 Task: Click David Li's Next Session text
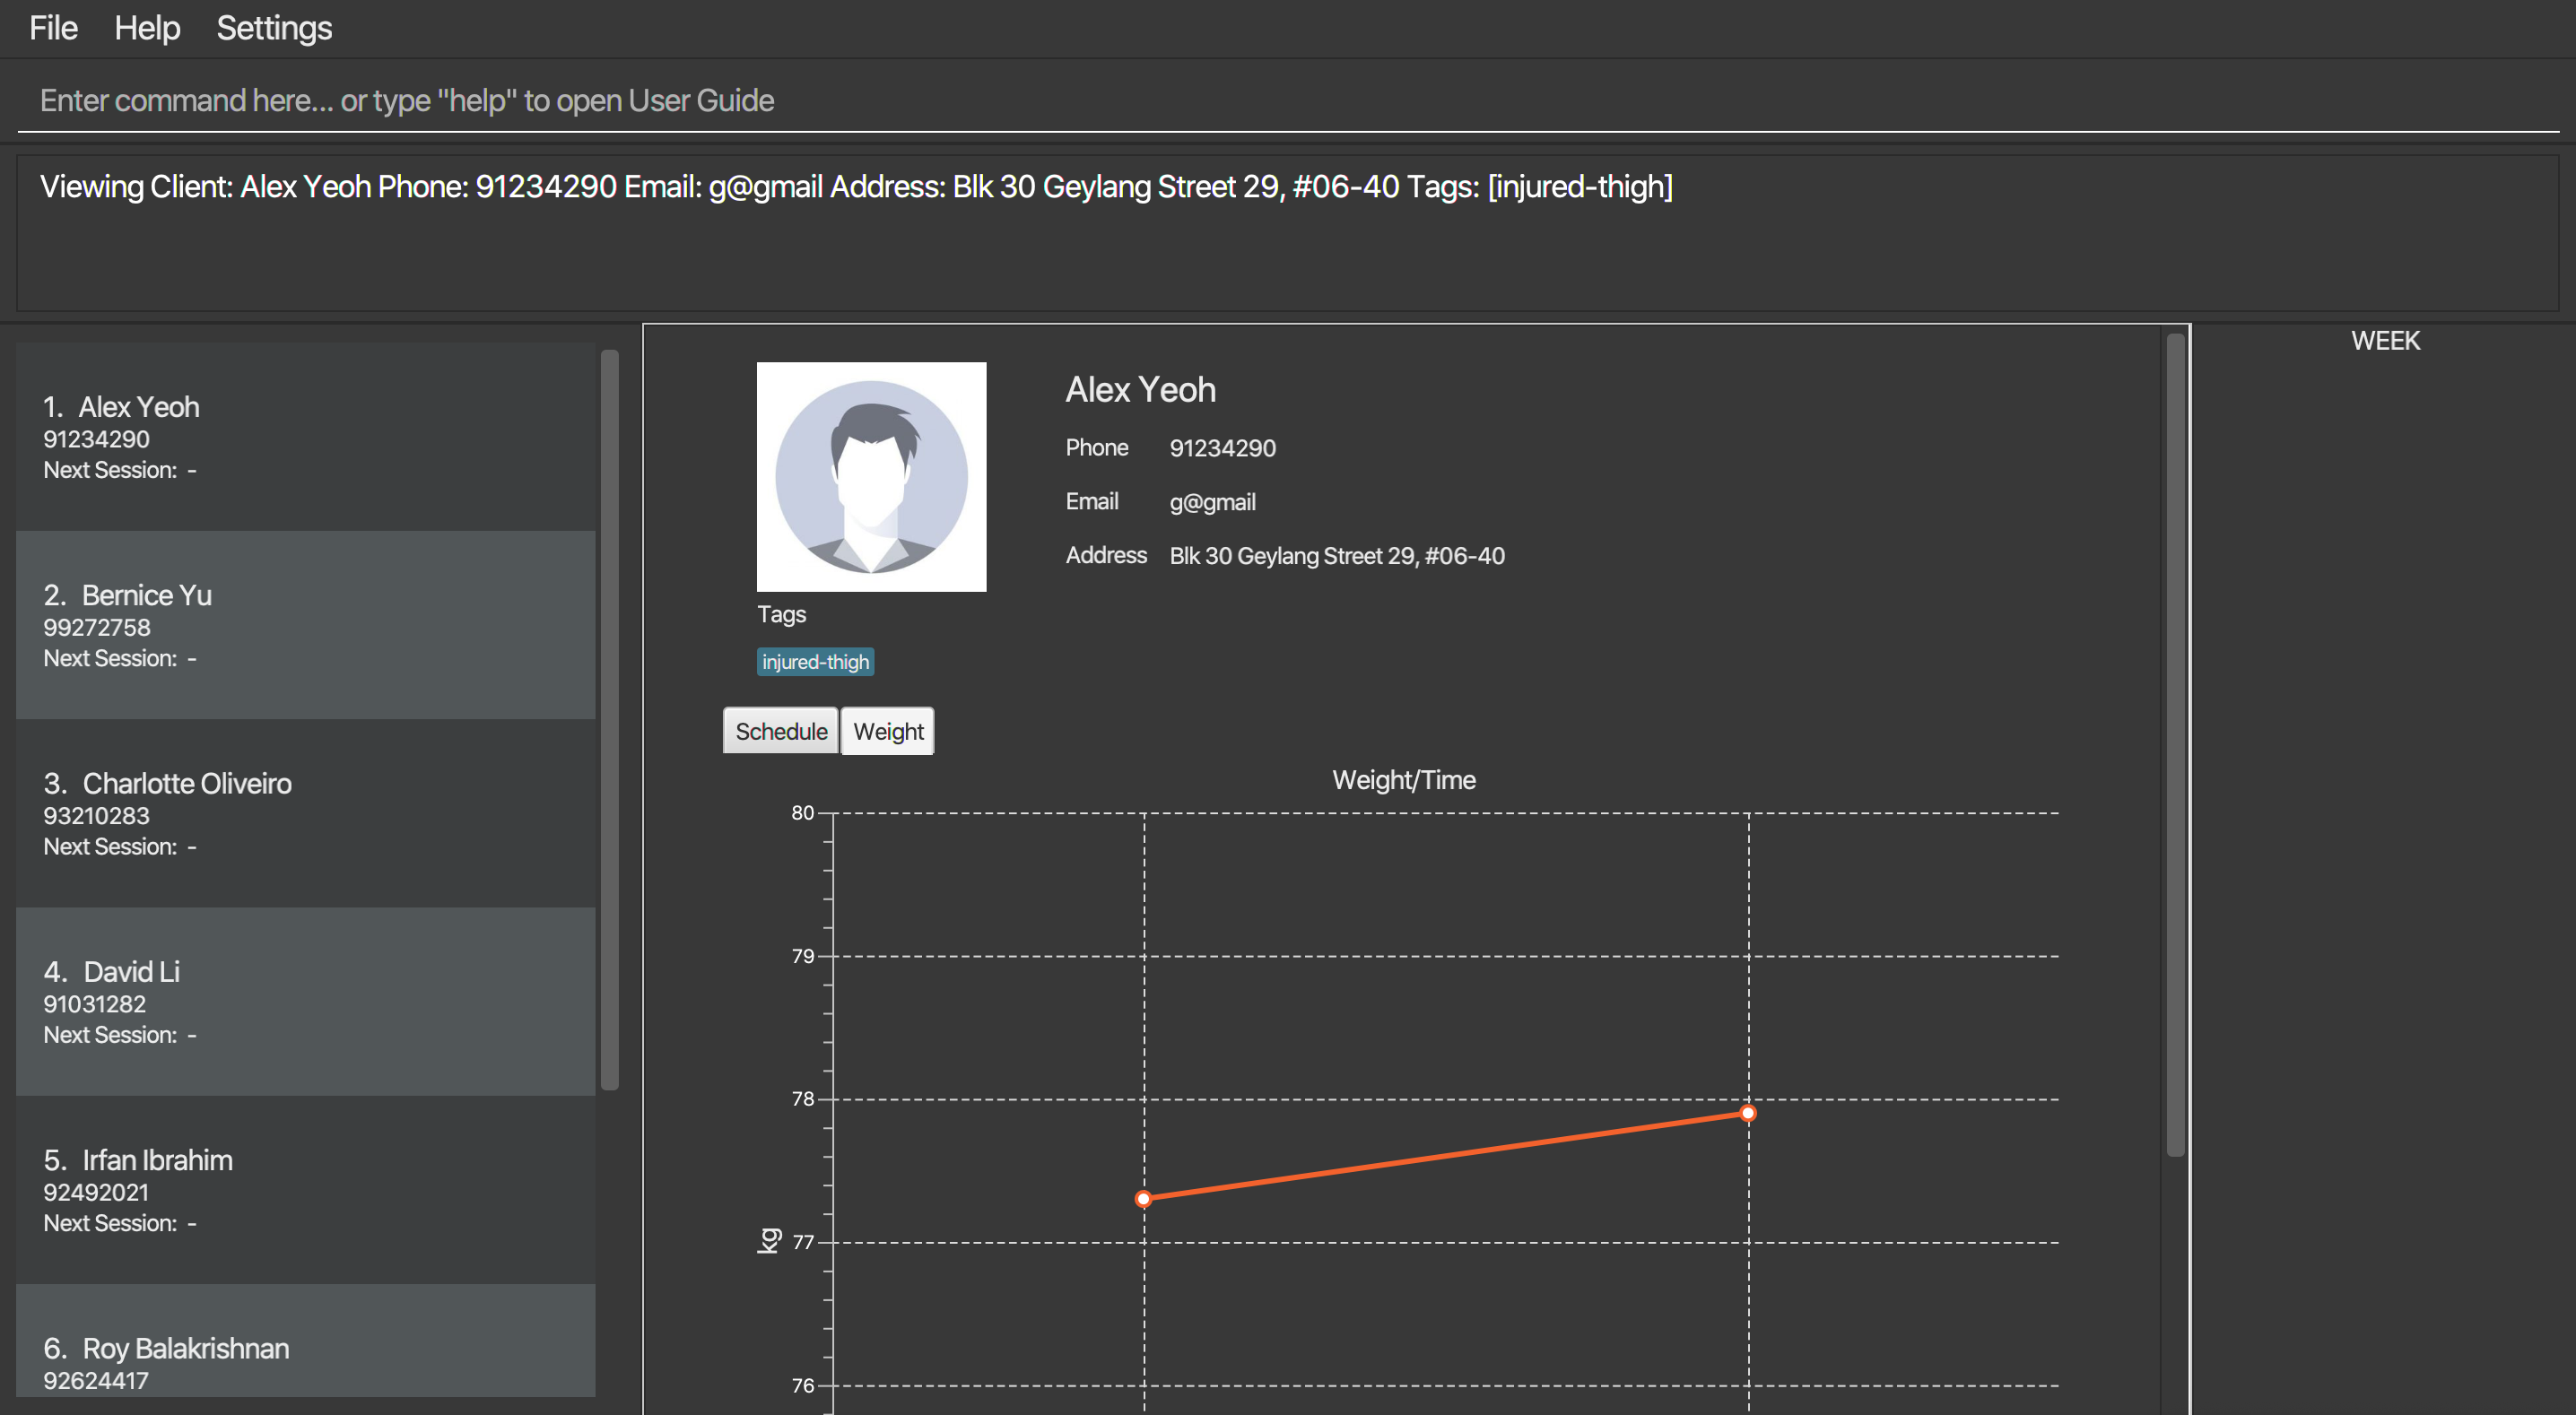120,1035
